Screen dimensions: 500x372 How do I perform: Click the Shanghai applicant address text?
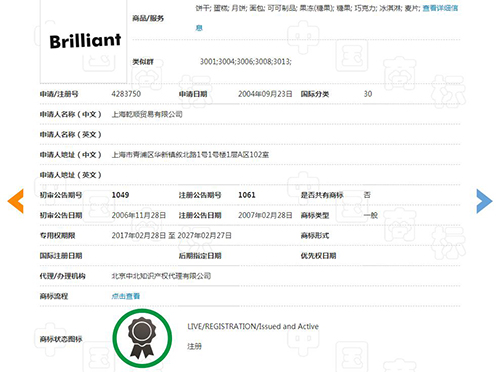click(x=190, y=155)
